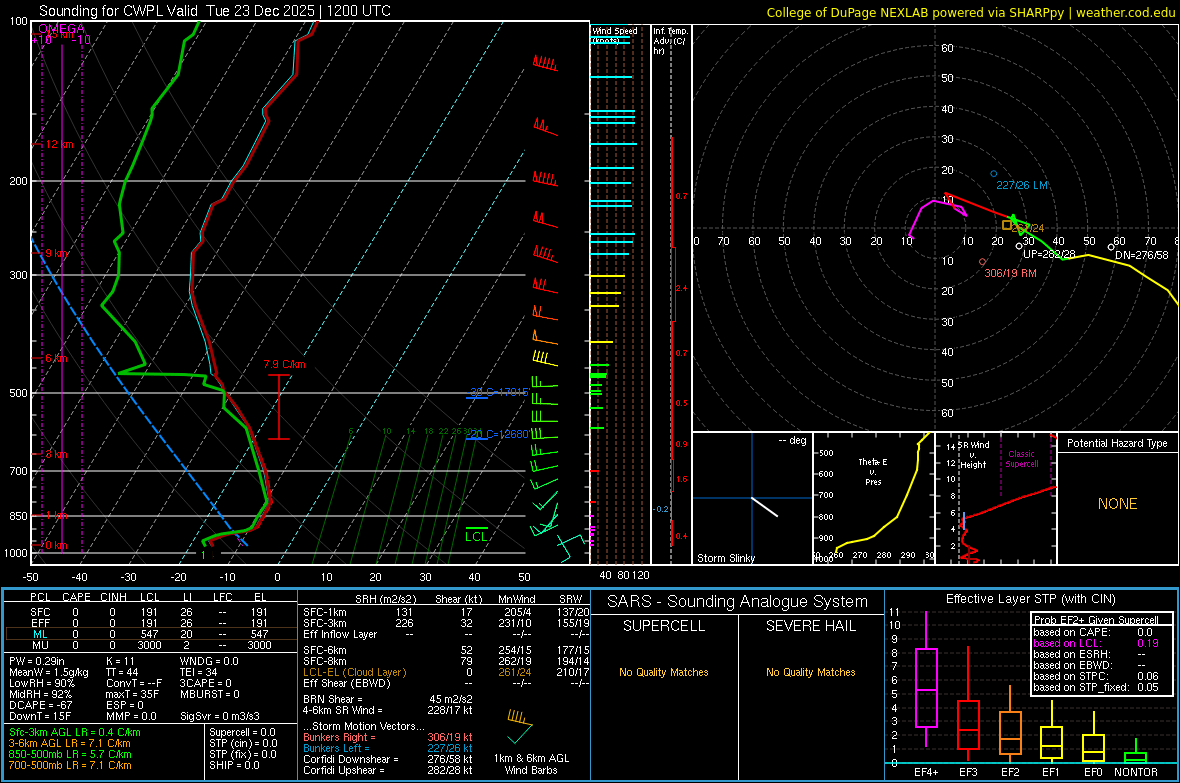The image size is (1180, 783).
Task: Click the -20 C=12680 height label
Action: click(x=497, y=434)
